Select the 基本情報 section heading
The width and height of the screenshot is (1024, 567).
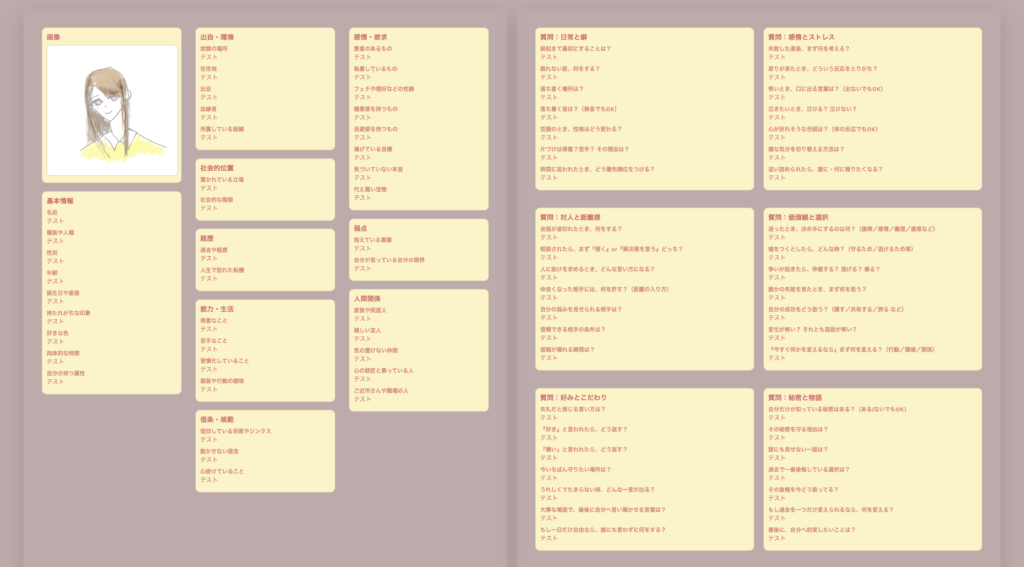click(60, 201)
